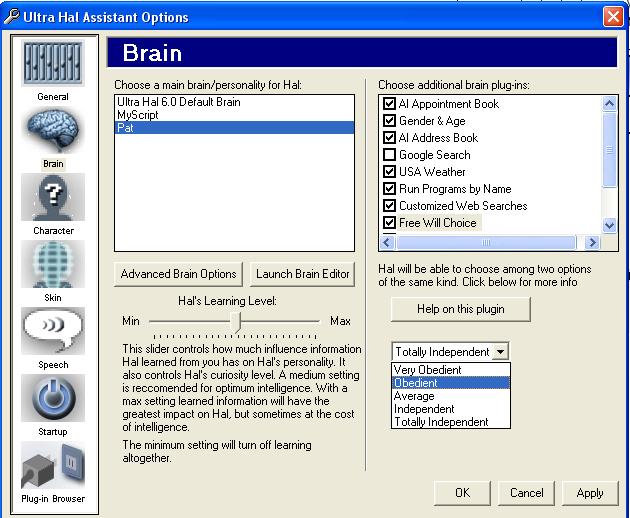The height and width of the screenshot is (518, 630).
Task: Toggle the Run Programs by Name checkbox
Action: click(x=389, y=188)
